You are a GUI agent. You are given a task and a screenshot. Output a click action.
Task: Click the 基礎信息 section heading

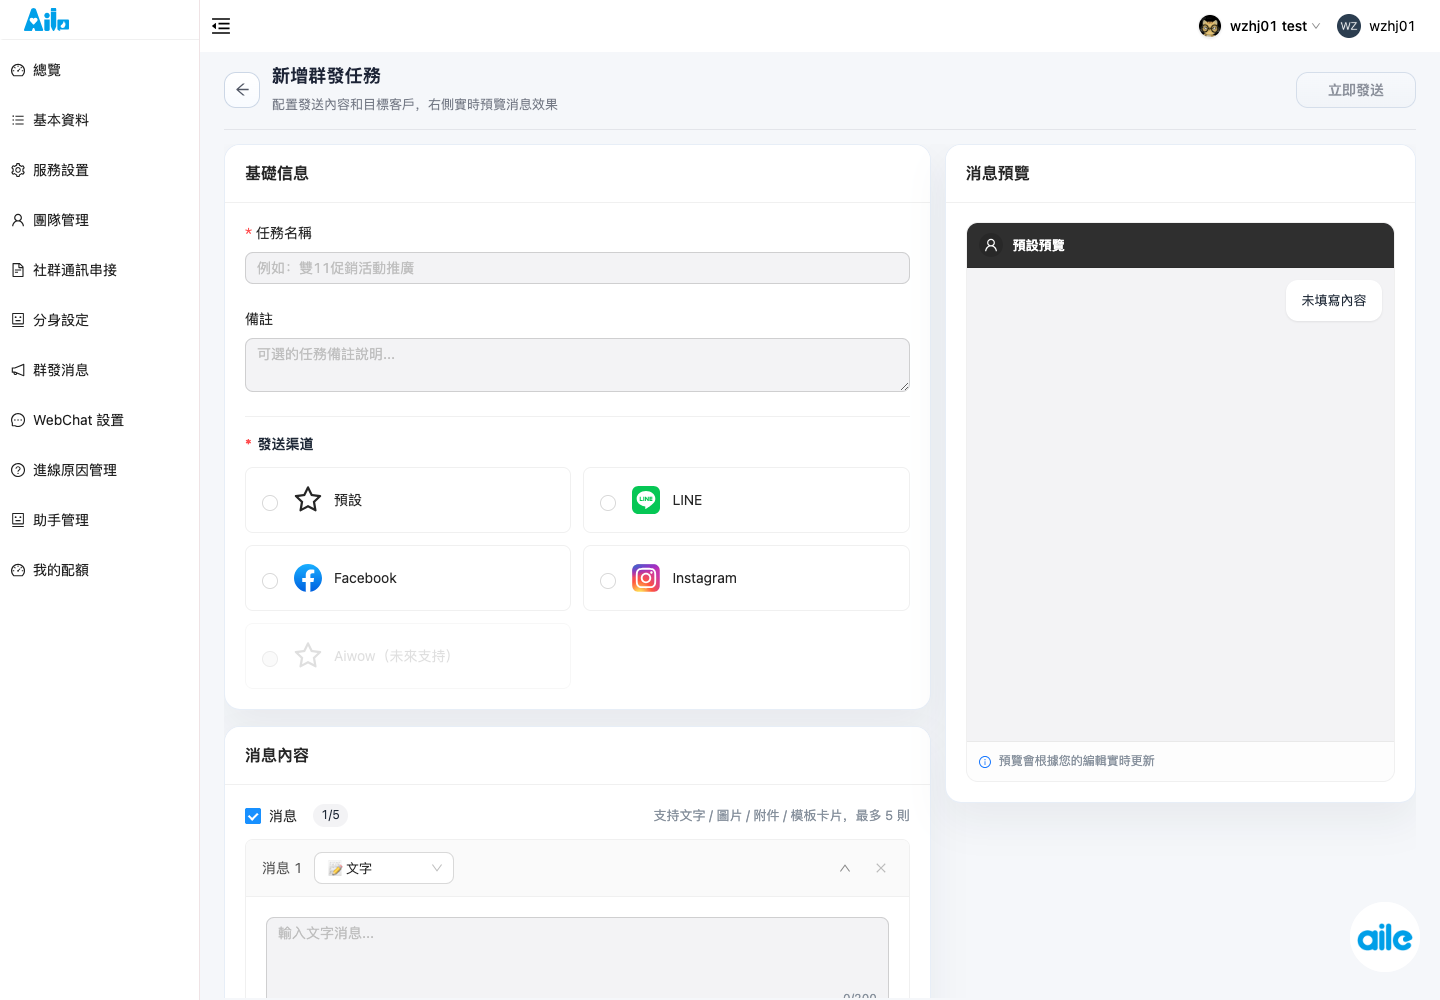pyautogui.click(x=277, y=174)
